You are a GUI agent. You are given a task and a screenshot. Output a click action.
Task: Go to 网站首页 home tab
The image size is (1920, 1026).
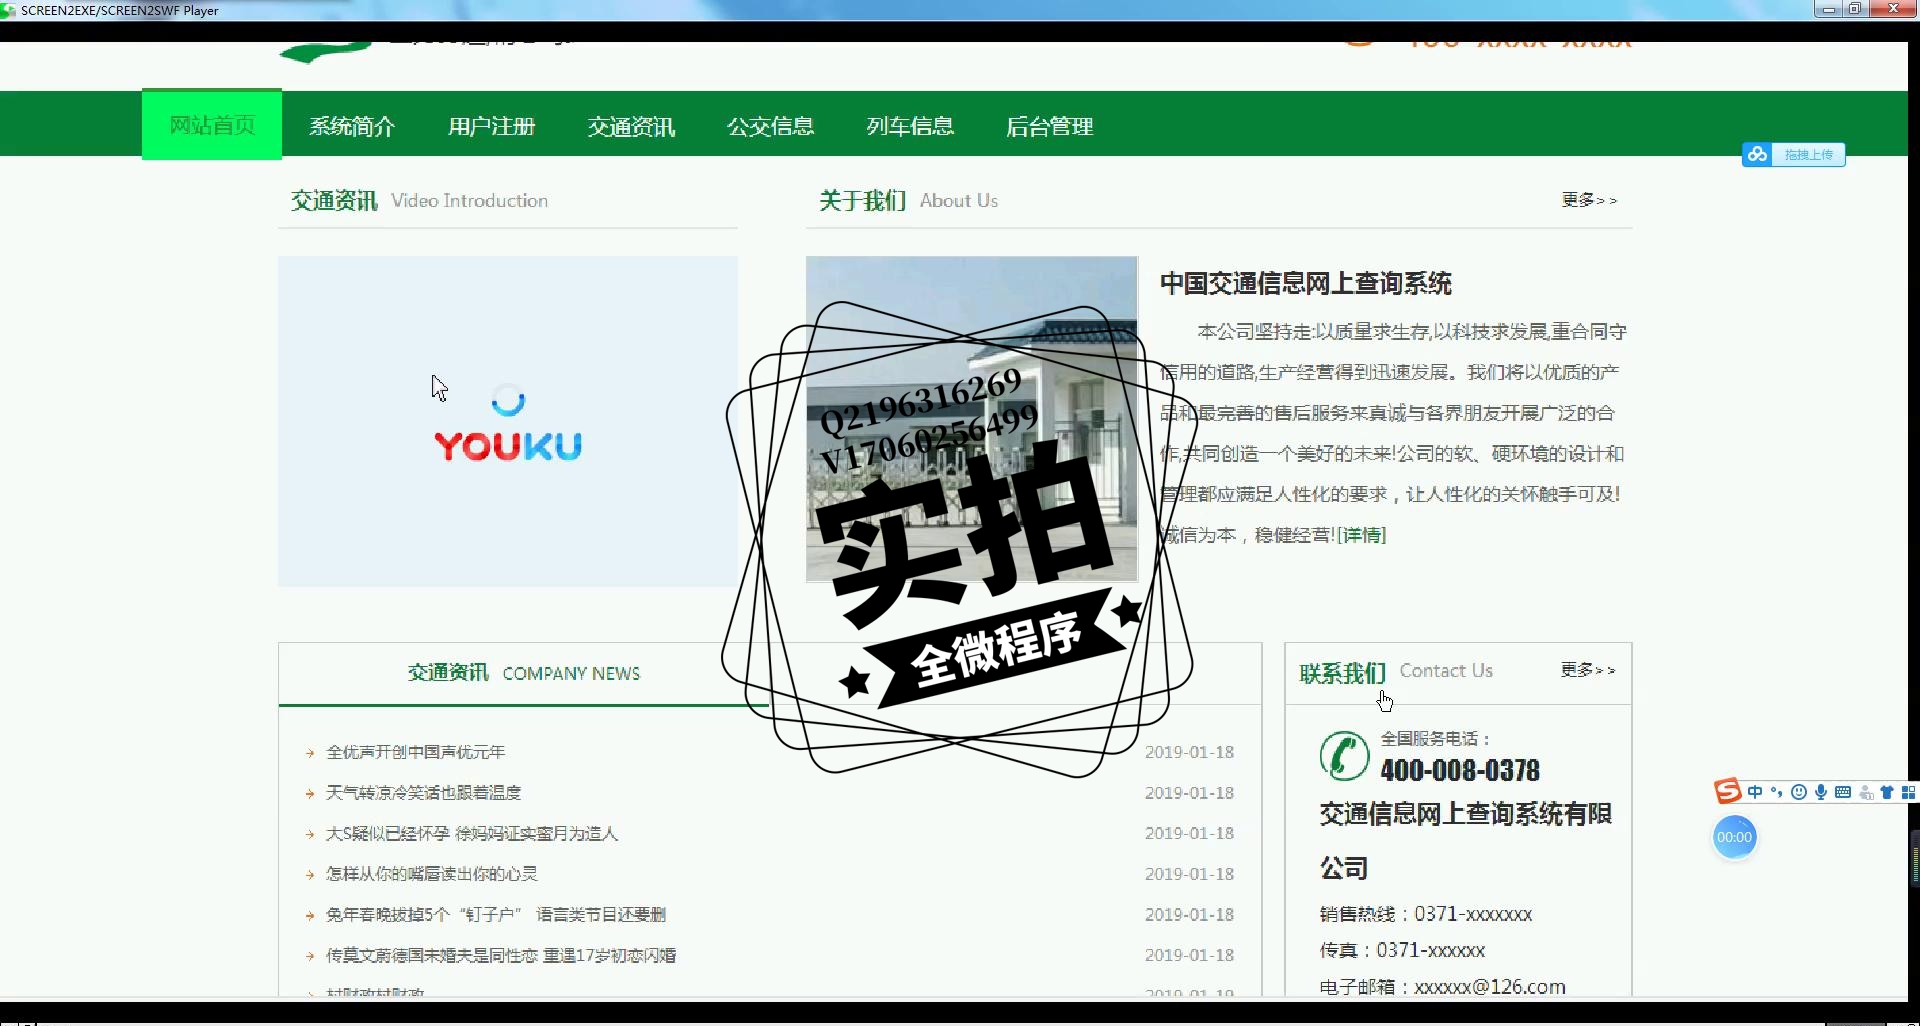click(x=212, y=125)
